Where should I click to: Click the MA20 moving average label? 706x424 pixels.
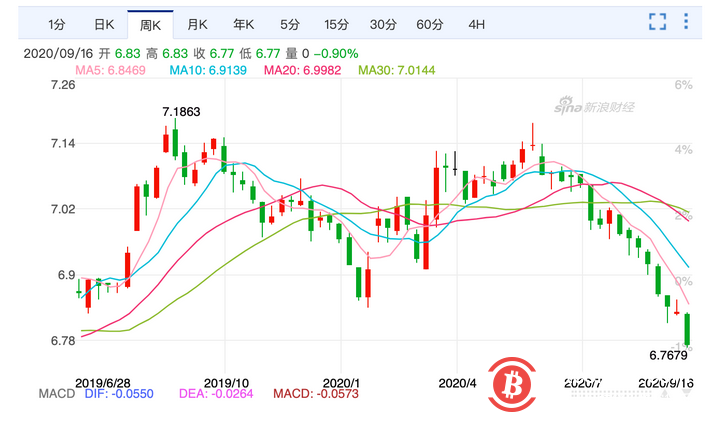pyautogui.click(x=303, y=70)
